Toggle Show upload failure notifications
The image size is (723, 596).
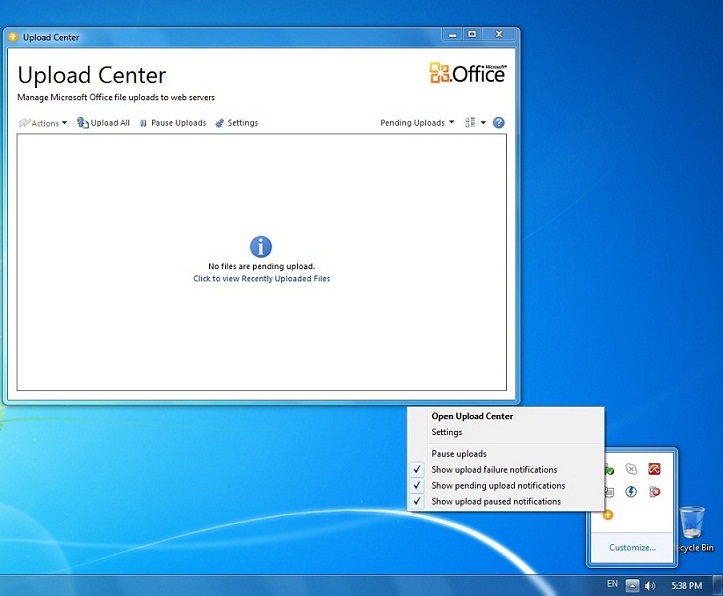[494, 469]
